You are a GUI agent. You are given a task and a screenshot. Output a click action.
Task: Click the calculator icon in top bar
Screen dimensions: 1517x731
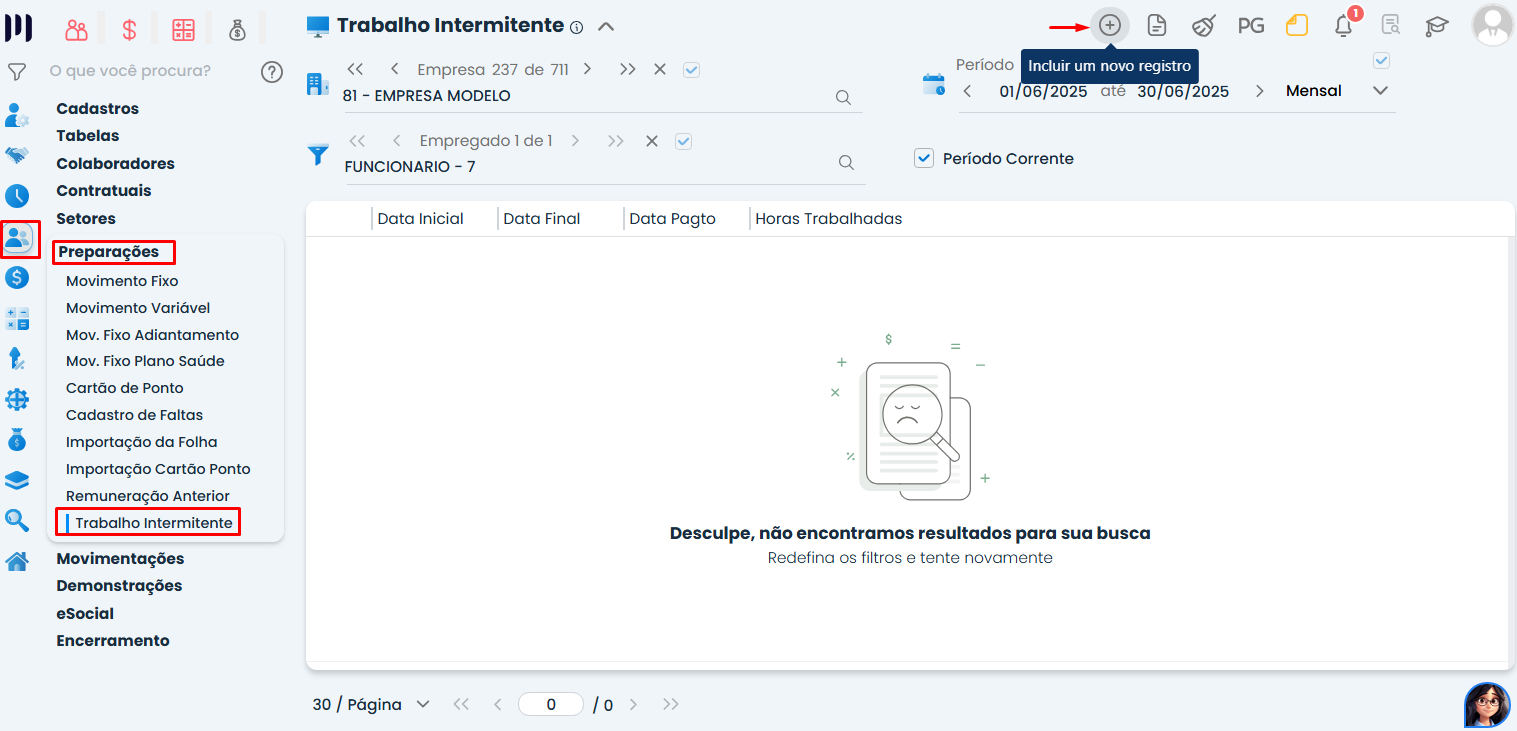coord(183,30)
